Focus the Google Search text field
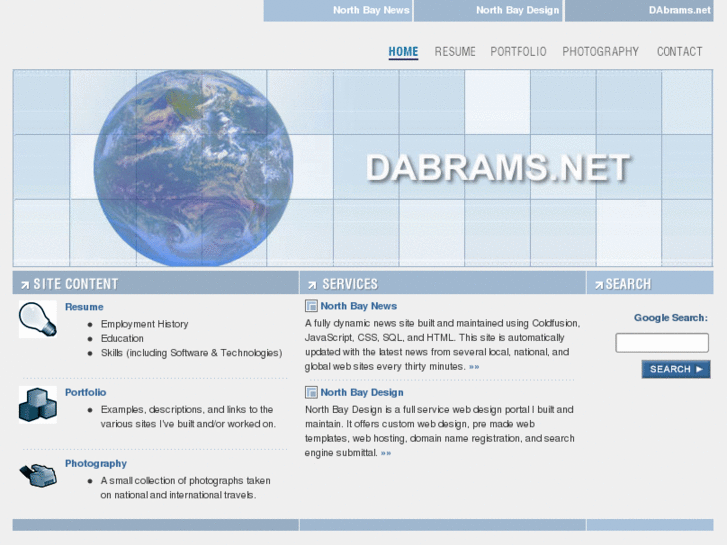 (x=662, y=343)
